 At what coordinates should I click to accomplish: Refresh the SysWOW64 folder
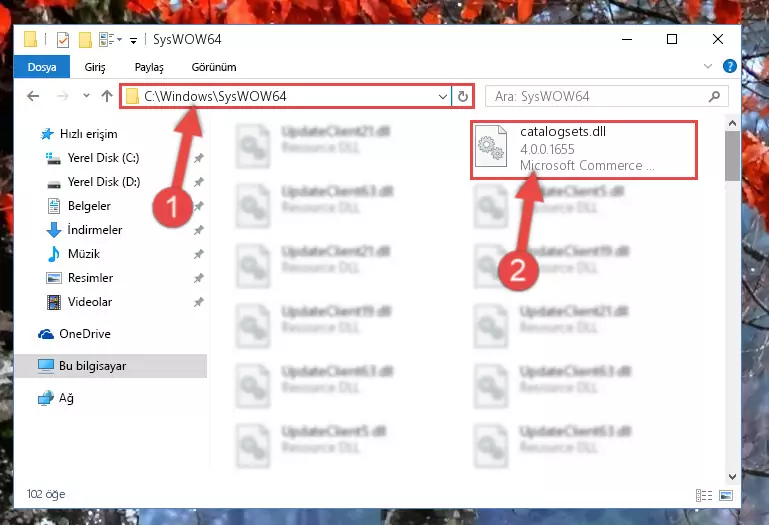coord(462,96)
